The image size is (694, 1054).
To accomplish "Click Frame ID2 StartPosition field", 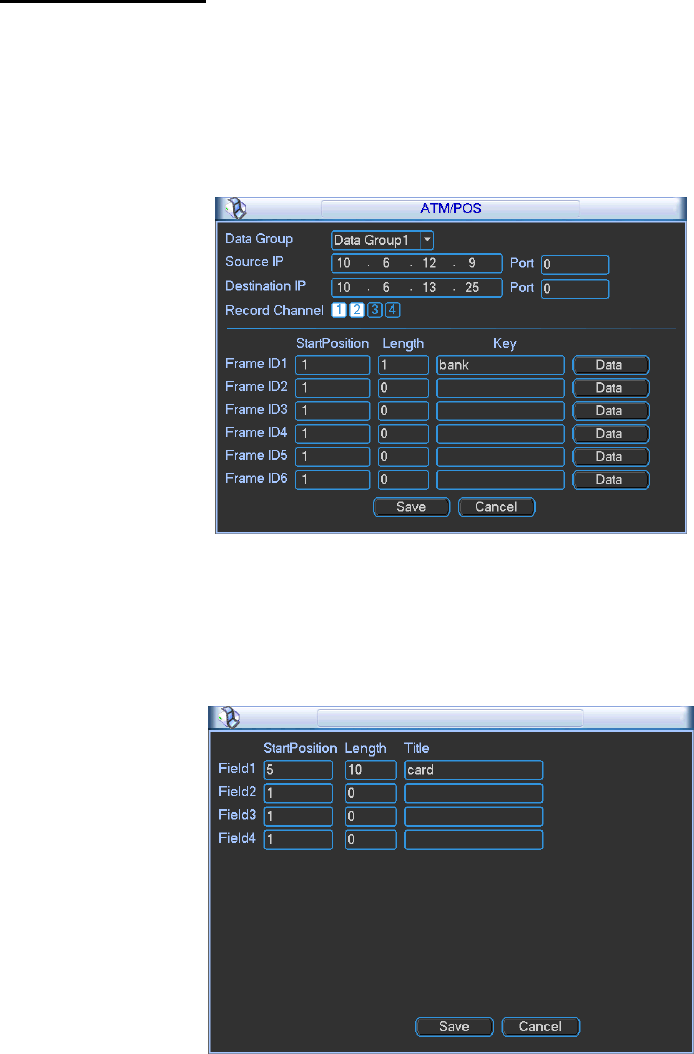I will point(332,388).
